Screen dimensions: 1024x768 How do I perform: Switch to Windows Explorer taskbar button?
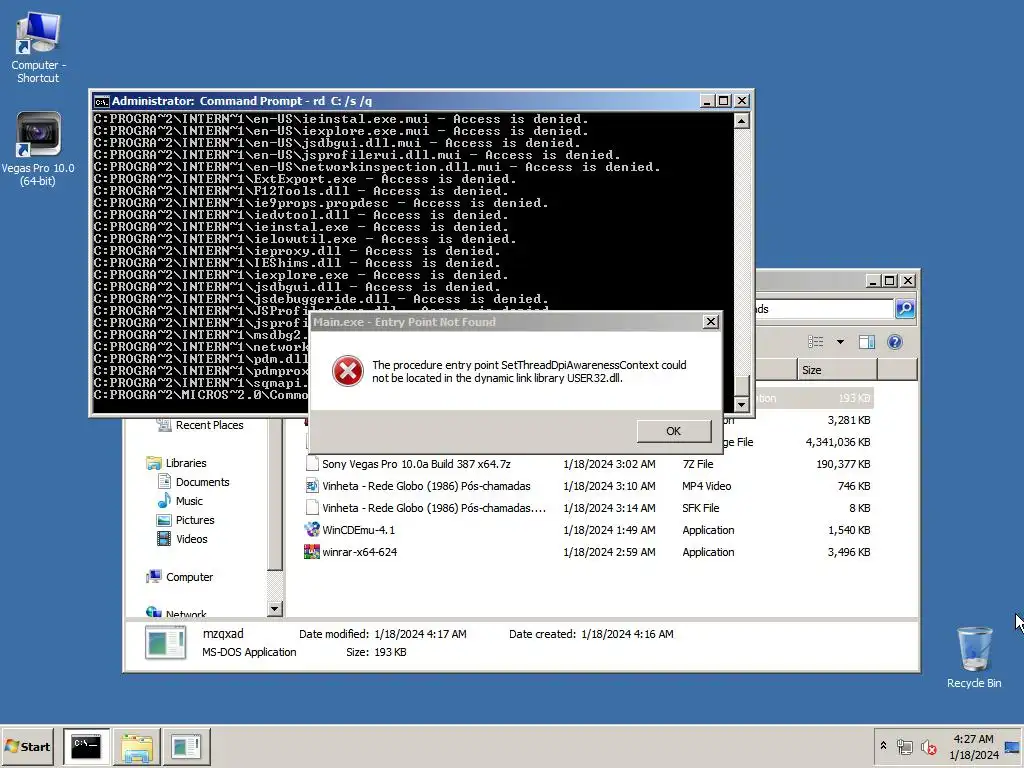point(136,746)
